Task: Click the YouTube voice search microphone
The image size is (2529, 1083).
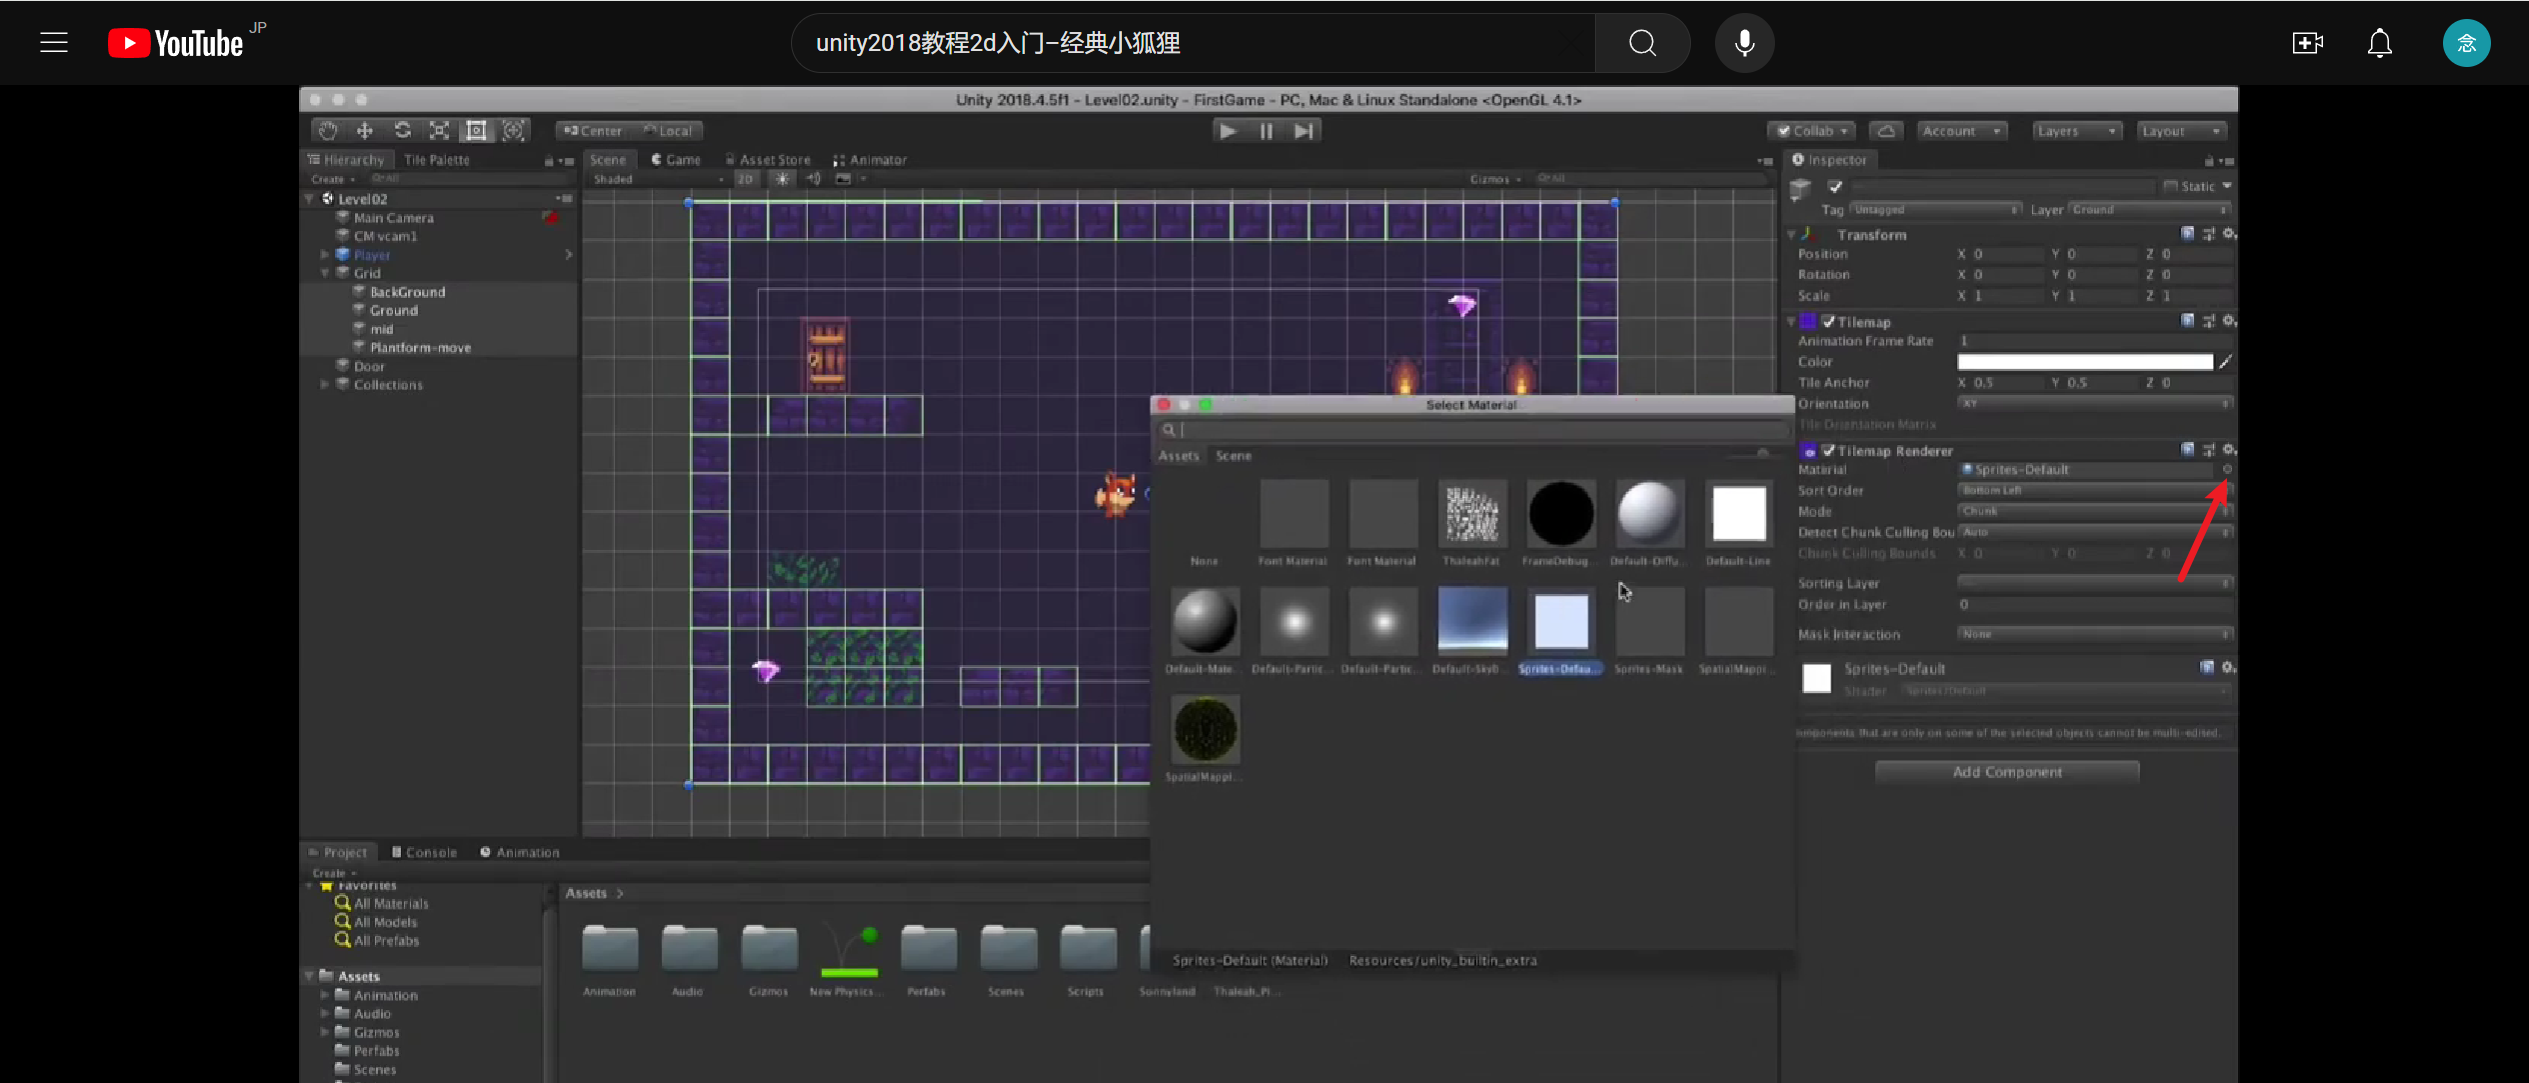Action: [x=1744, y=43]
